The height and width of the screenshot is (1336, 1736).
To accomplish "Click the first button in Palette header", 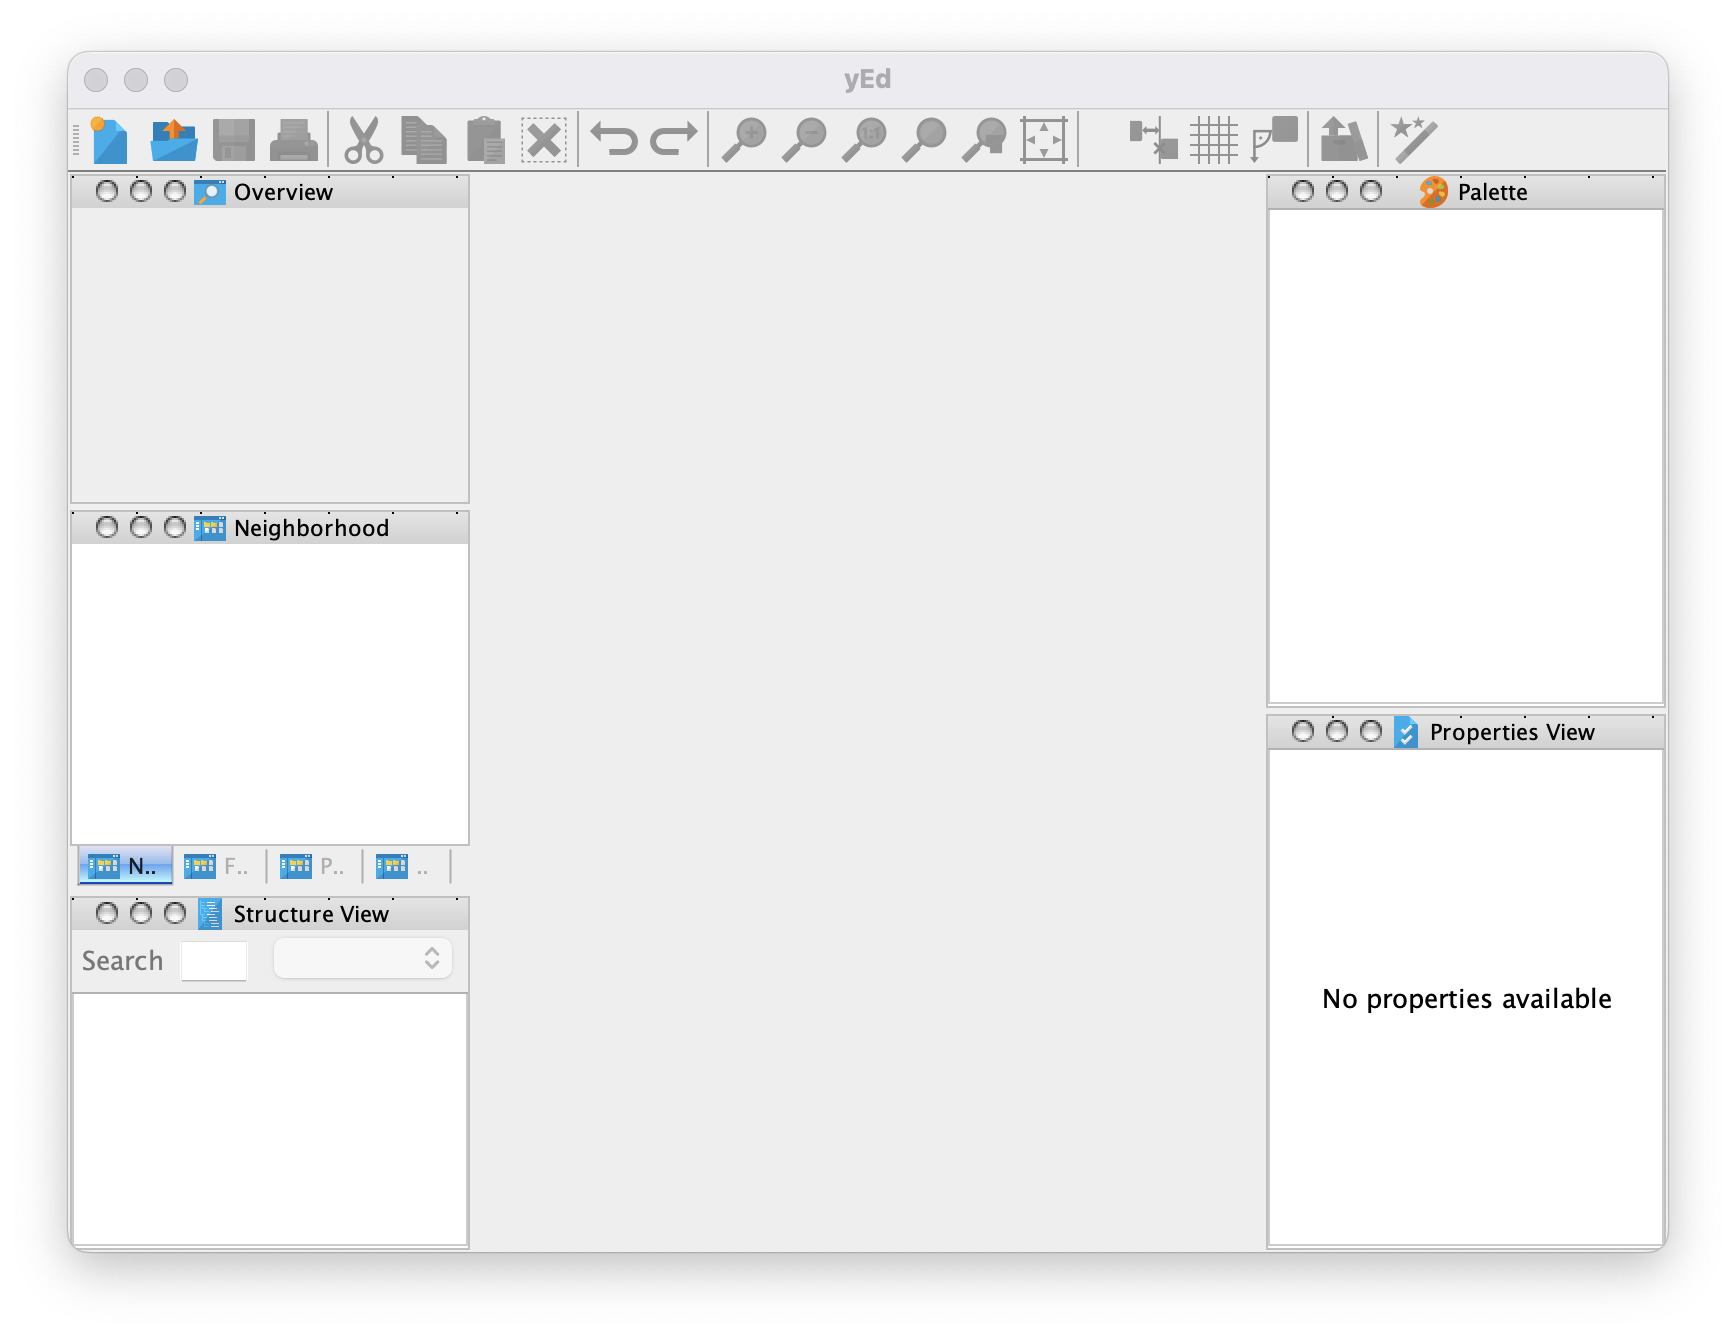I will 1302,191.
